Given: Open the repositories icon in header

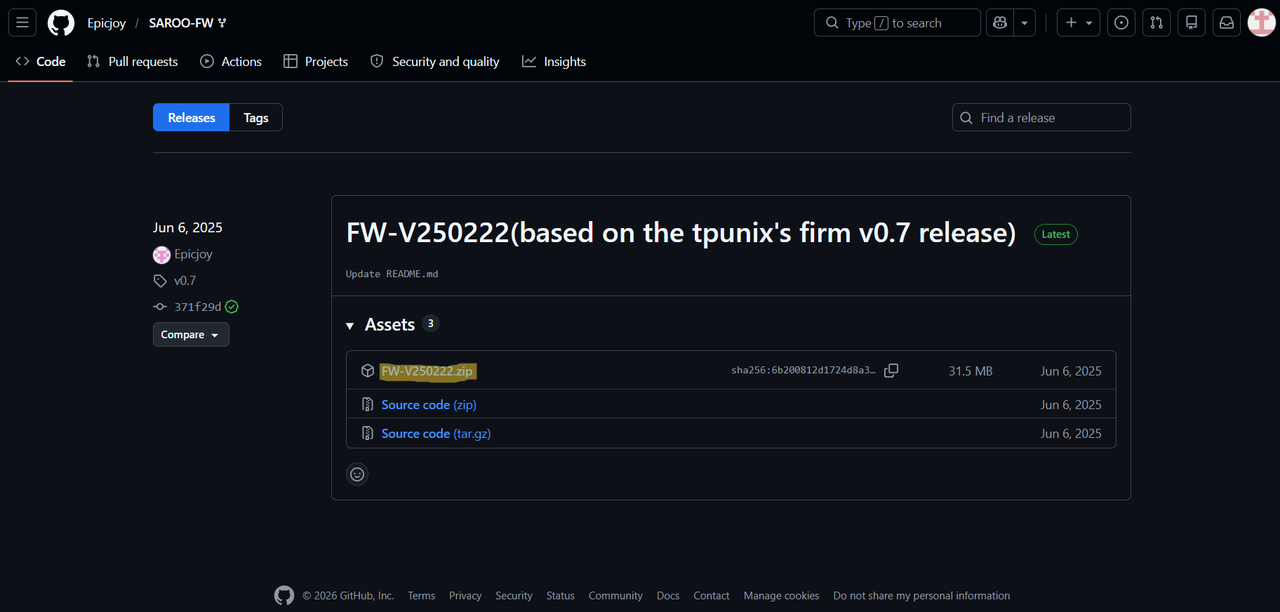Looking at the screenshot, I should click(x=1191, y=22).
